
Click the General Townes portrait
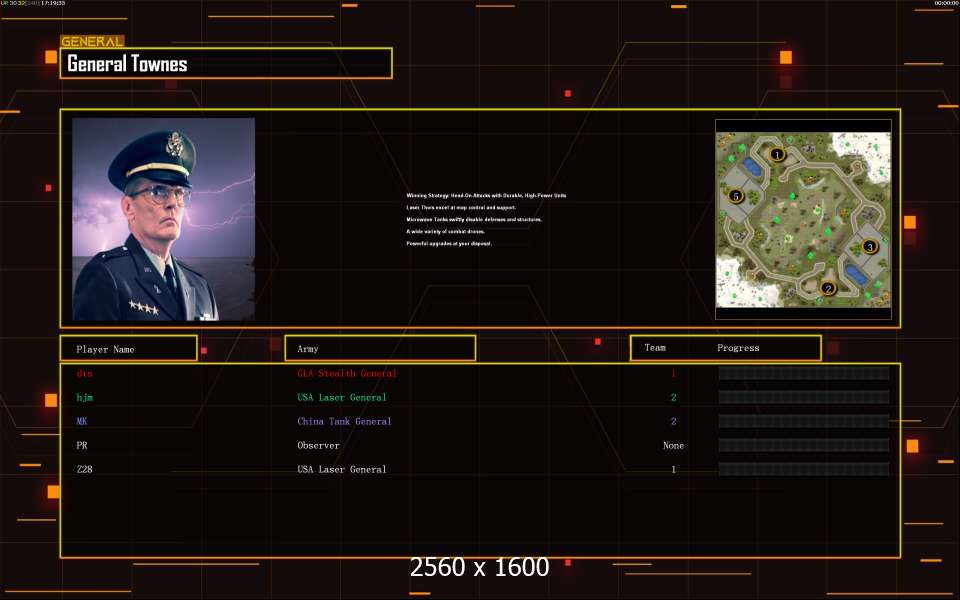coord(163,219)
